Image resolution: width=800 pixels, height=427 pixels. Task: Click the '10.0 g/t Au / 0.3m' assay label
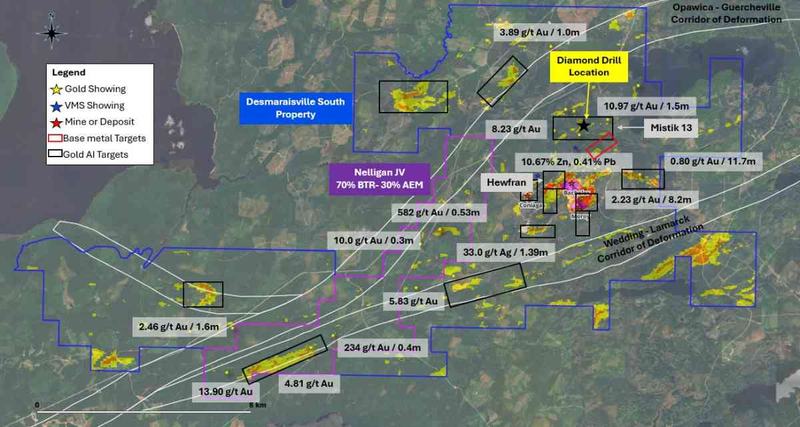click(372, 240)
